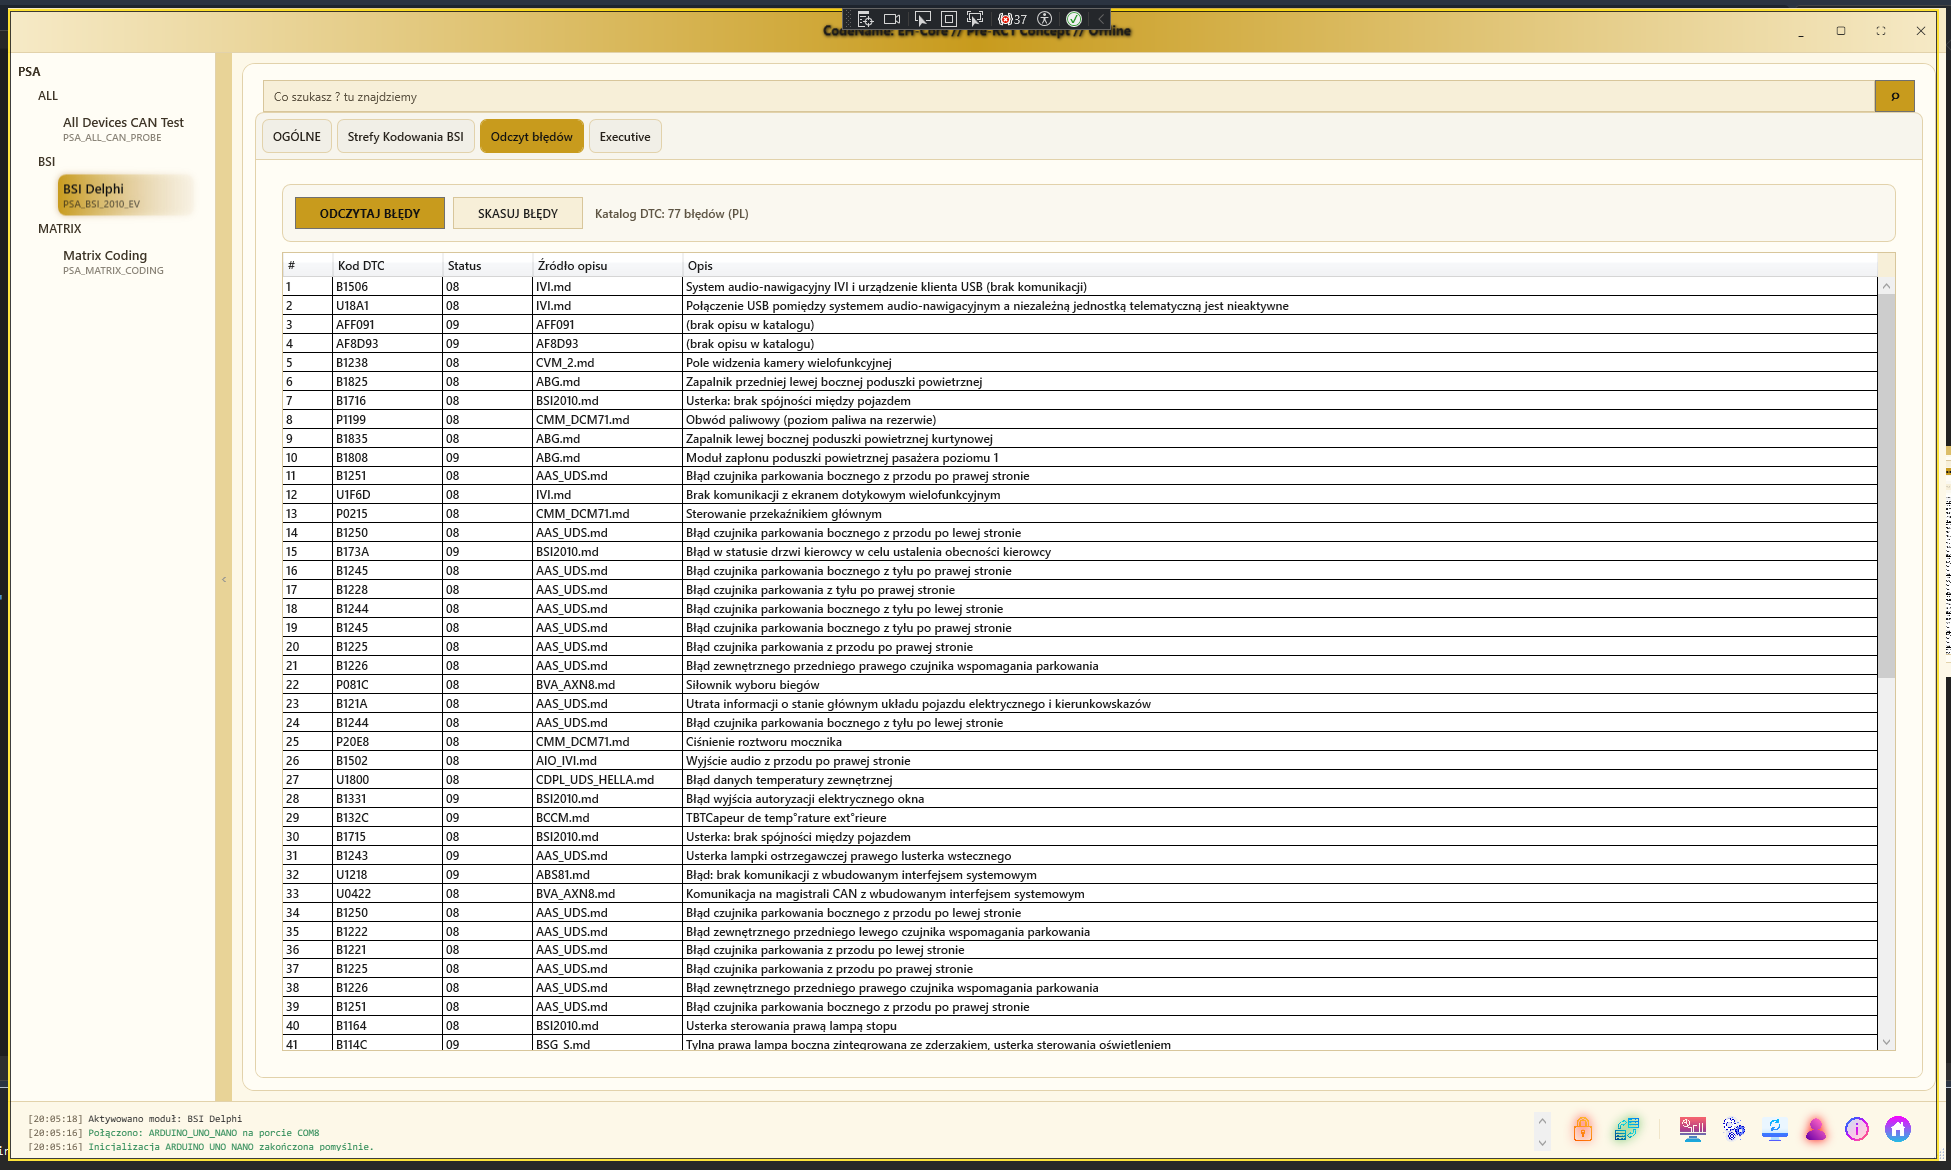Click source cell ABS81.md
This screenshot has height=1170, width=1951.
(x=607, y=874)
